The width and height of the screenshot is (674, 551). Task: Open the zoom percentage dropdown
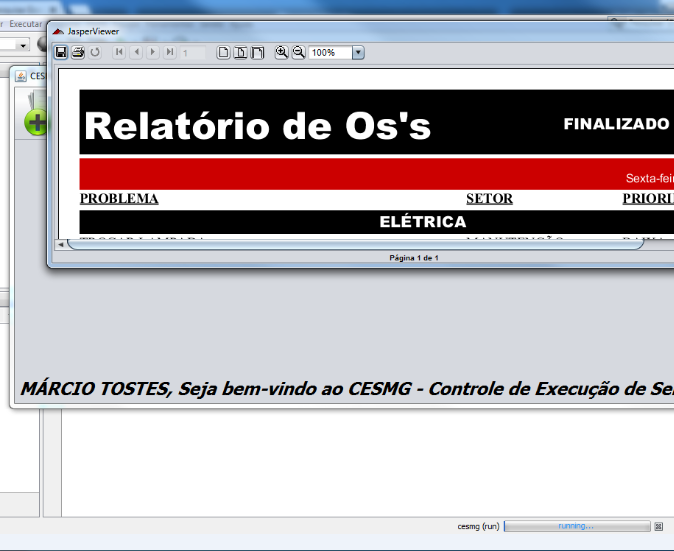(358, 53)
